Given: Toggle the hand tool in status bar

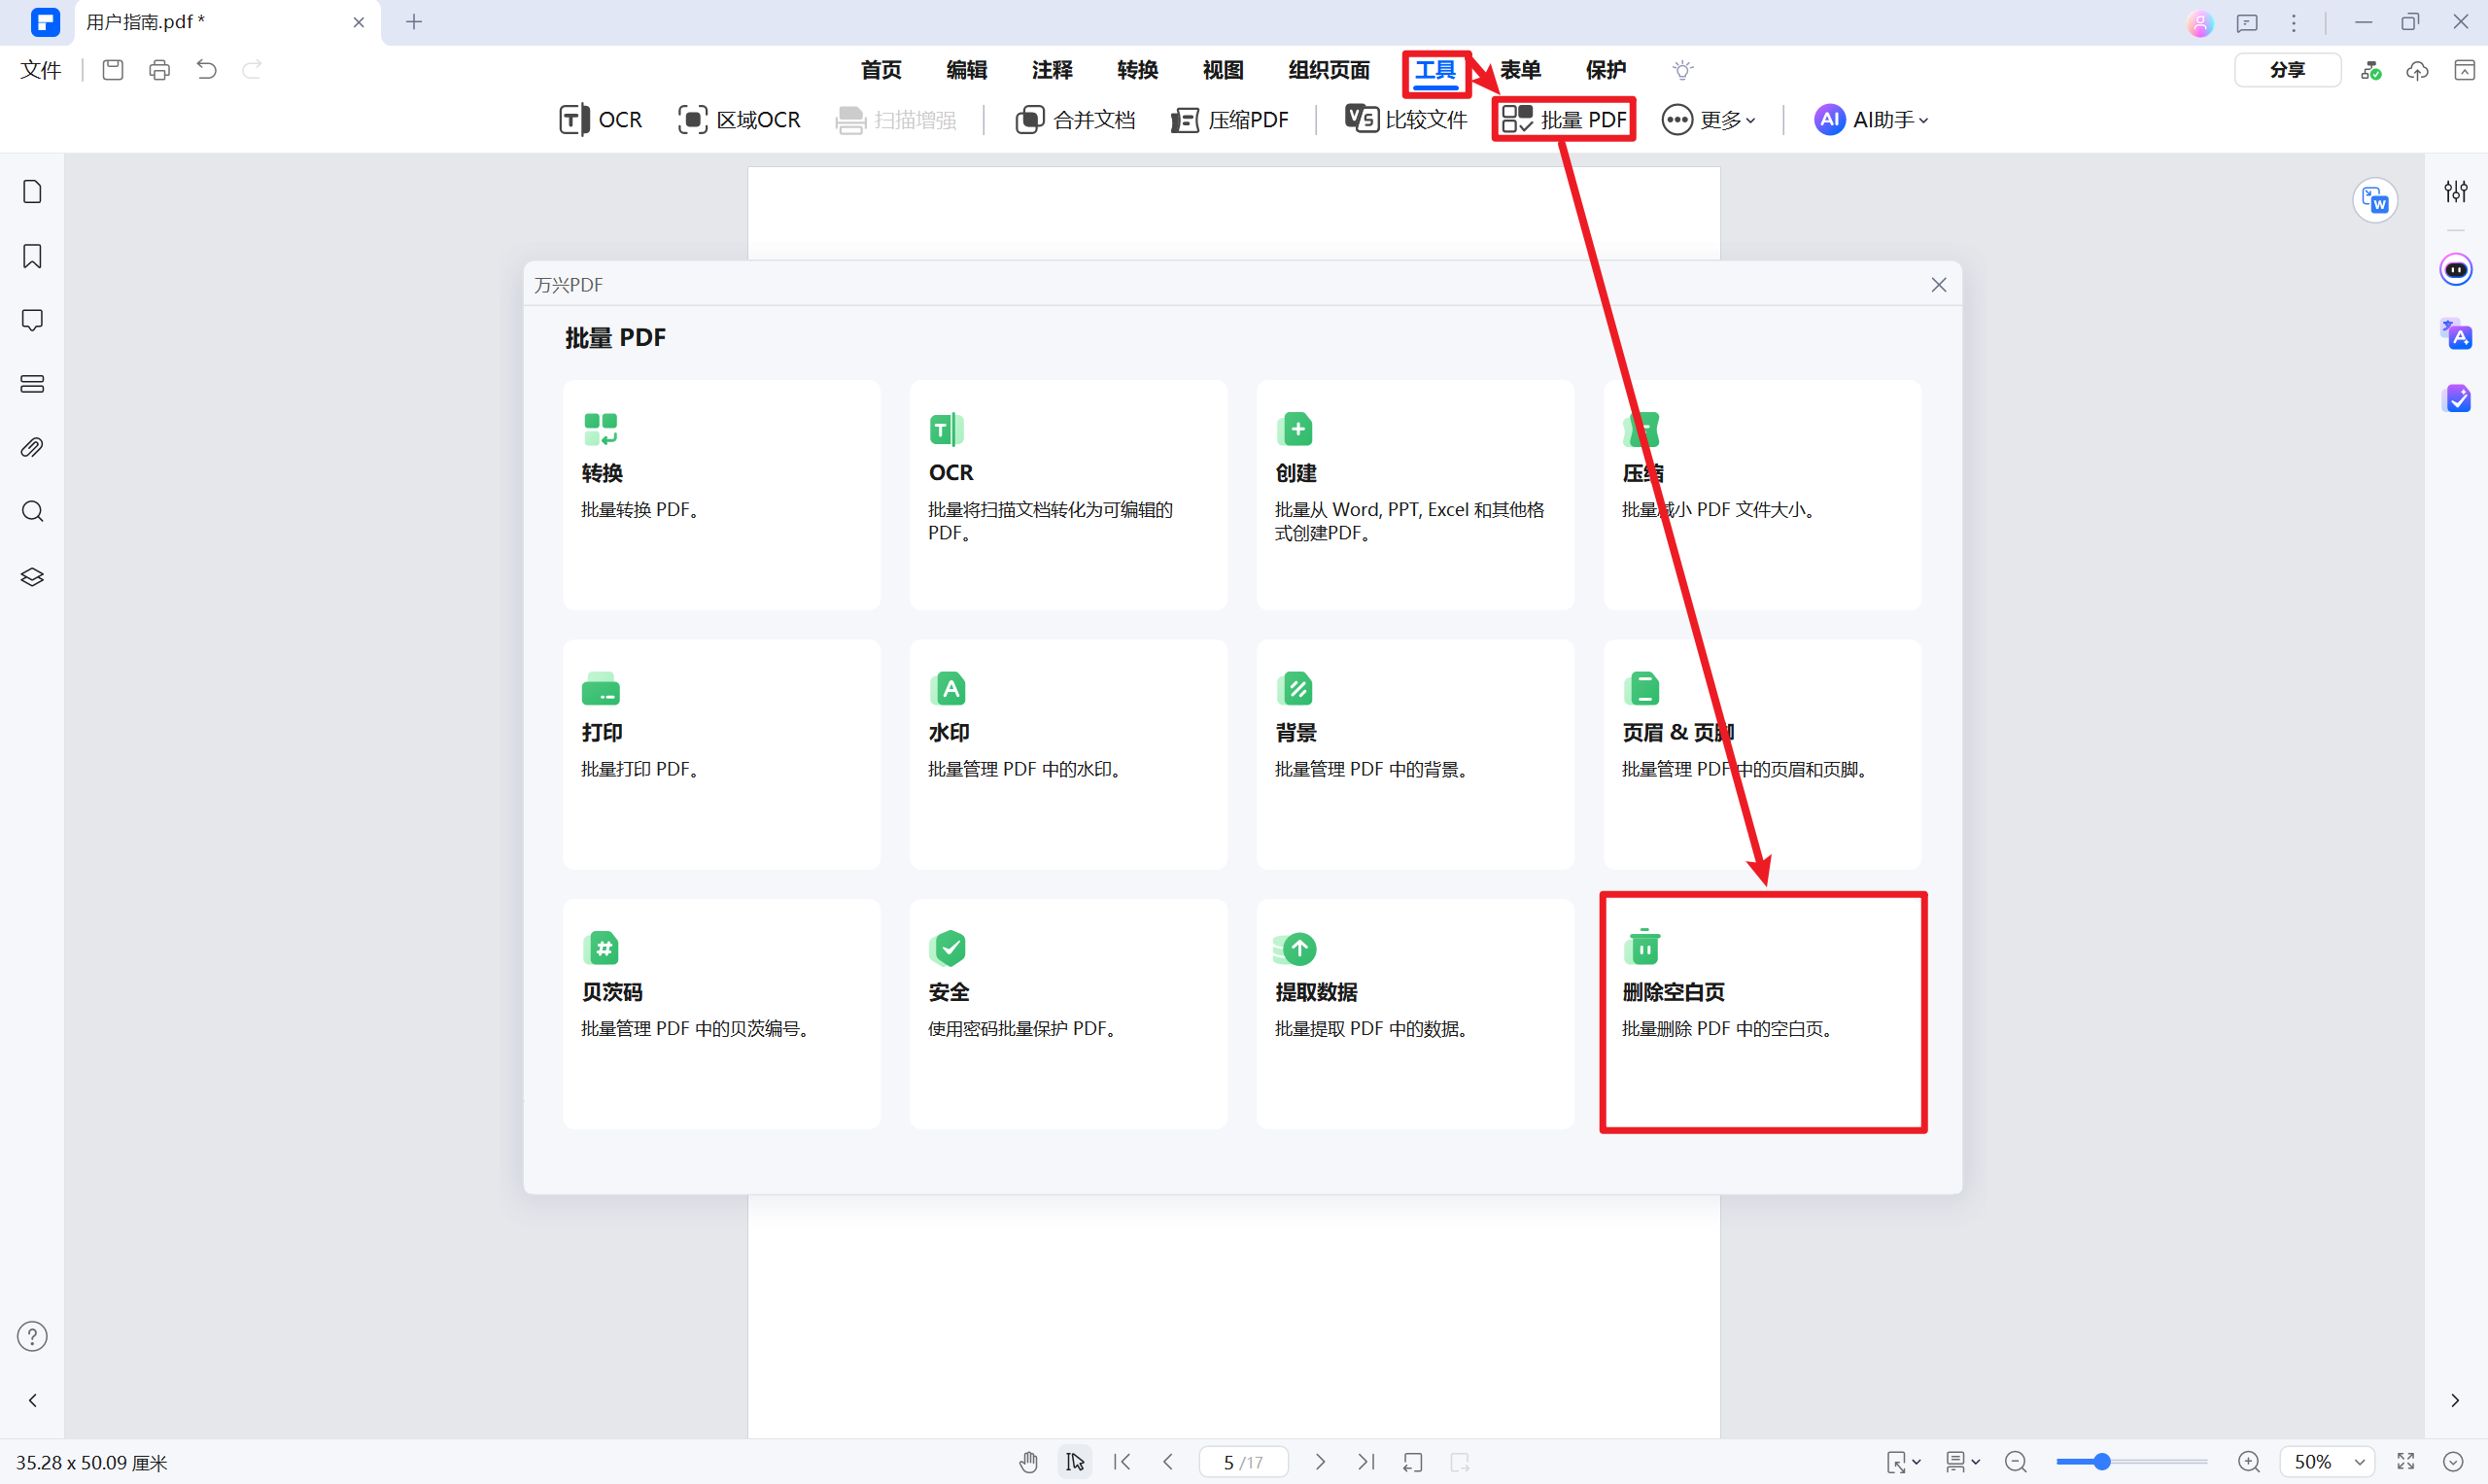Looking at the screenshot, I should click(x=1029, y=1462).
